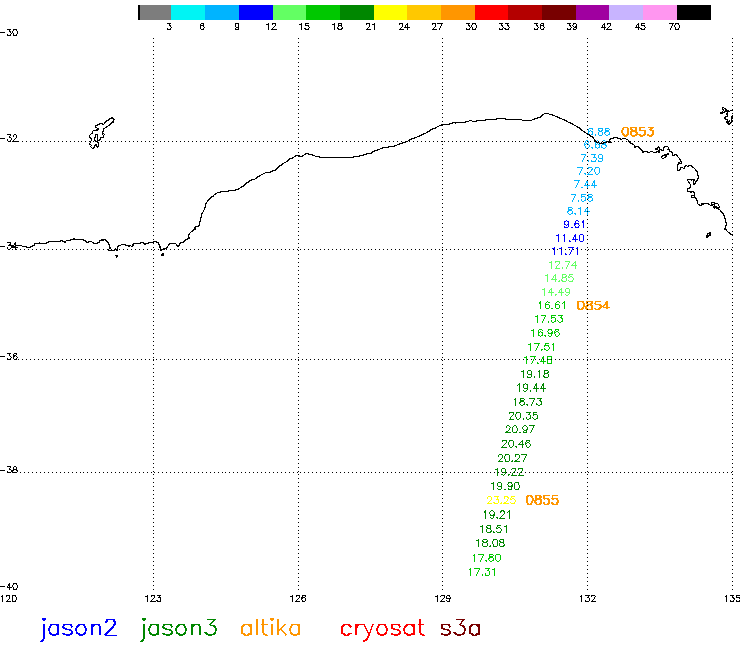Click the orange 0855 time label
Viewport: 740px width, 650px height.
(542, 500)
